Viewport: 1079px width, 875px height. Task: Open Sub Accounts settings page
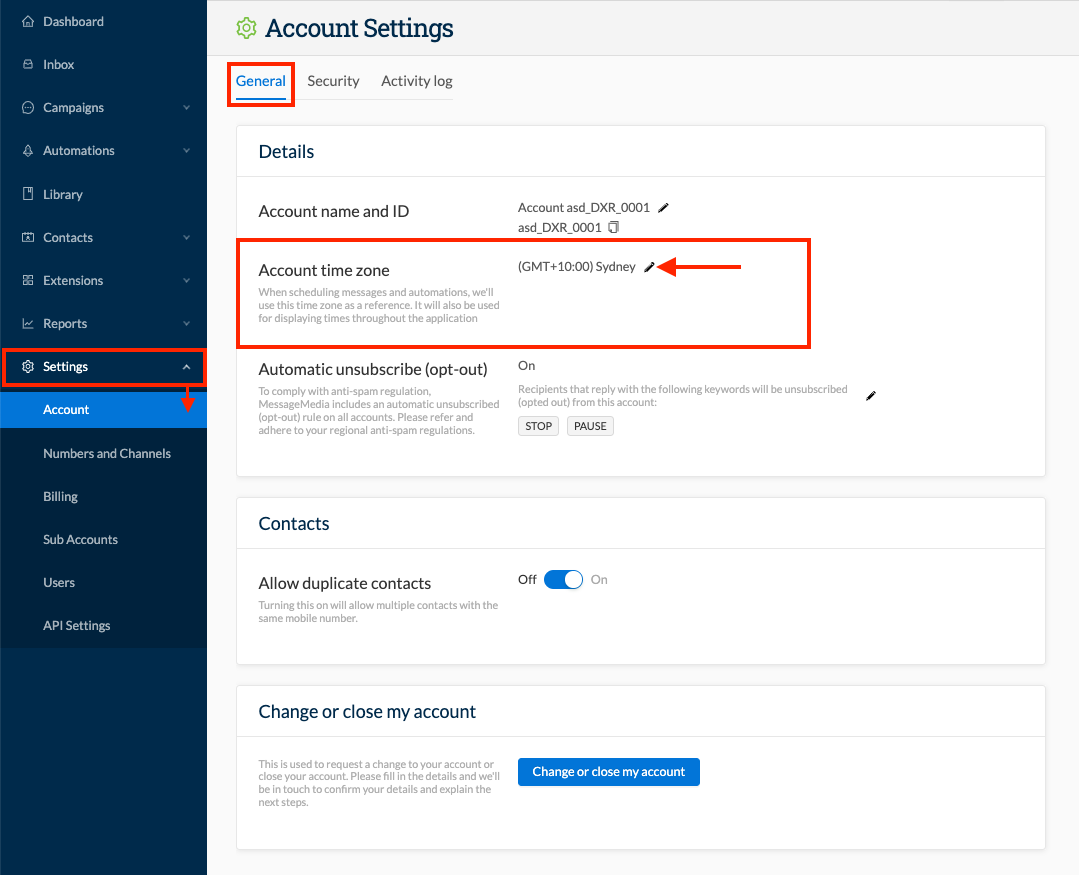coord(81,539)
